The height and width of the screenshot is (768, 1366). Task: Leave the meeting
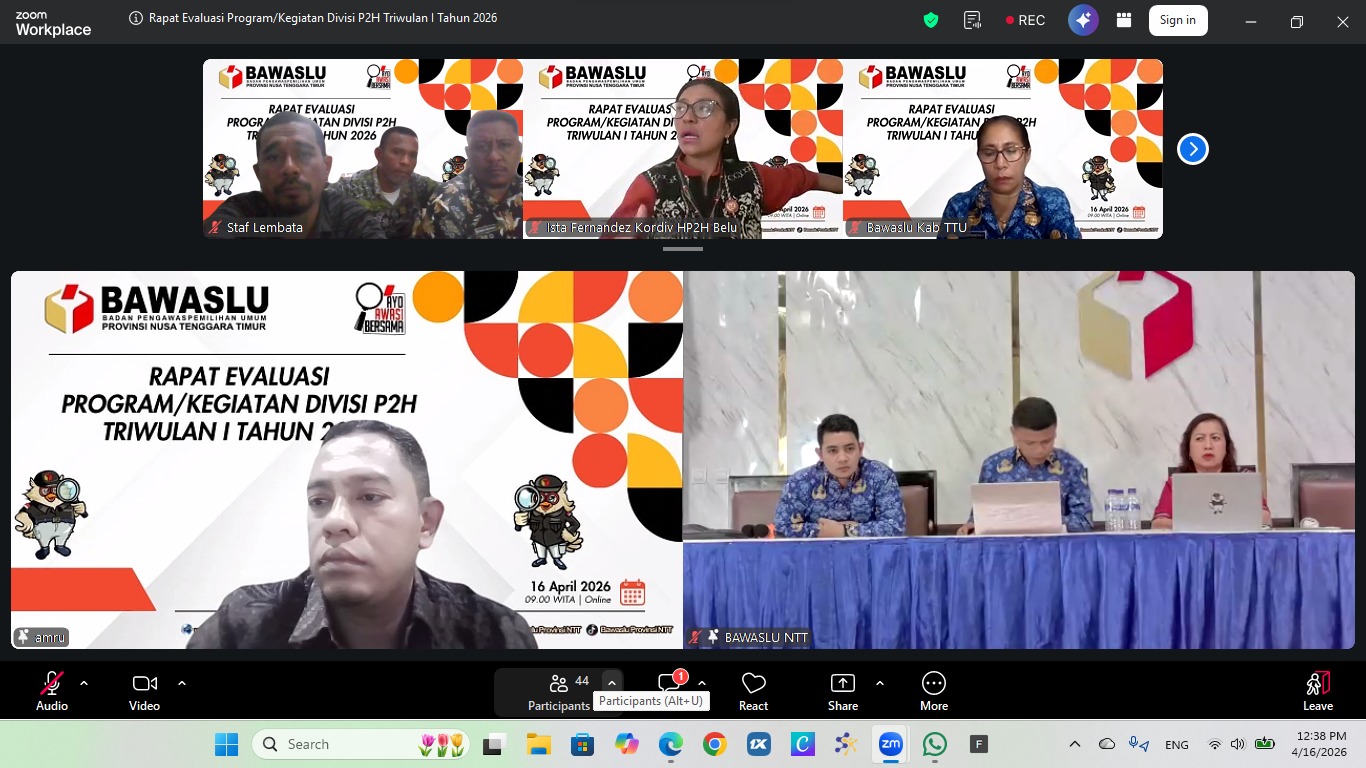1317,691
